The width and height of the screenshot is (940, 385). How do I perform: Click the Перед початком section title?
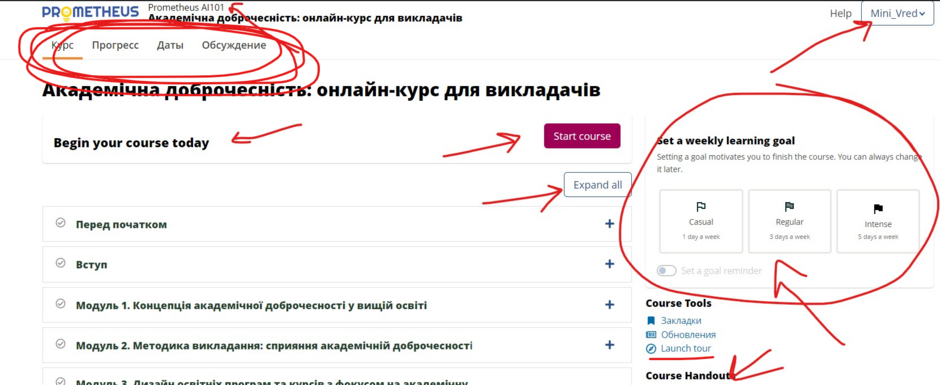click(121, 225)
